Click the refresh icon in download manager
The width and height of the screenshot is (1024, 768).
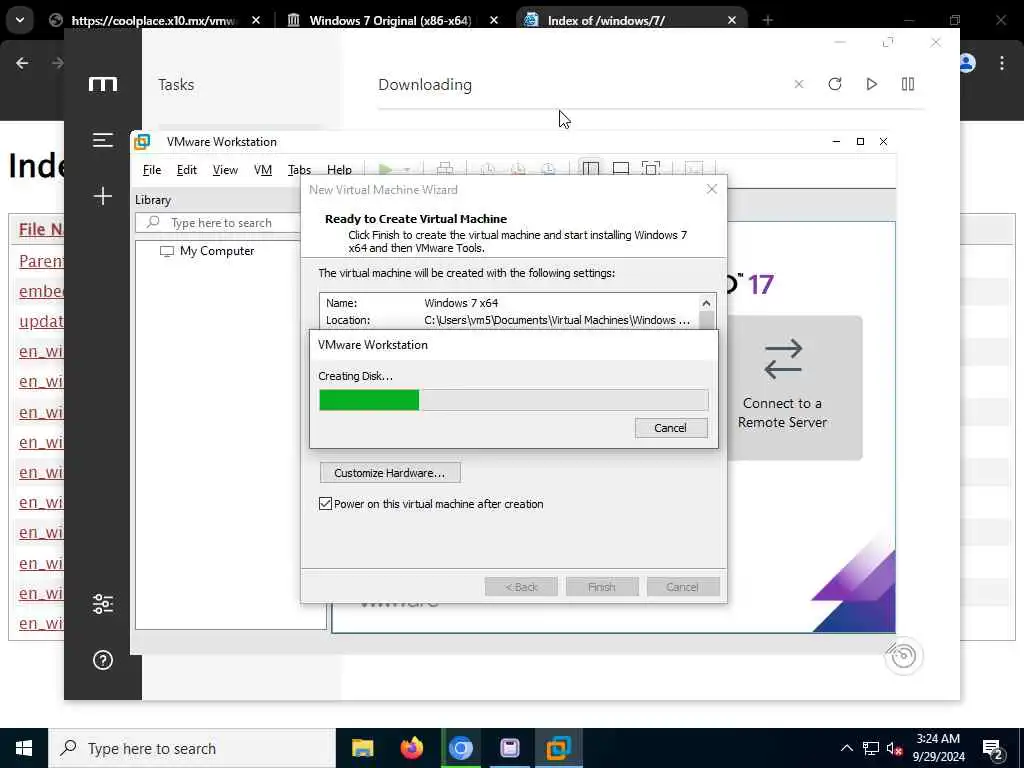pyautogui.click(x=835, y=84)
